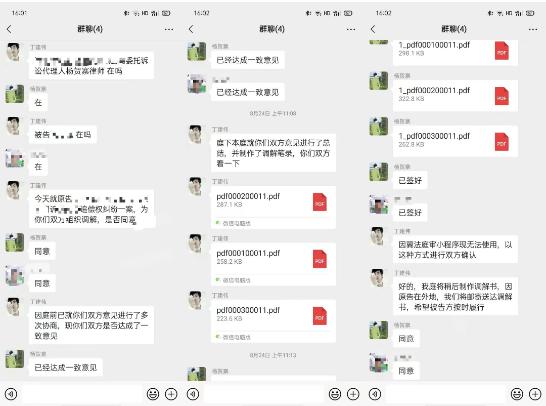Open the file pdf000300011.pdf sized 223.6 KB

273,321
